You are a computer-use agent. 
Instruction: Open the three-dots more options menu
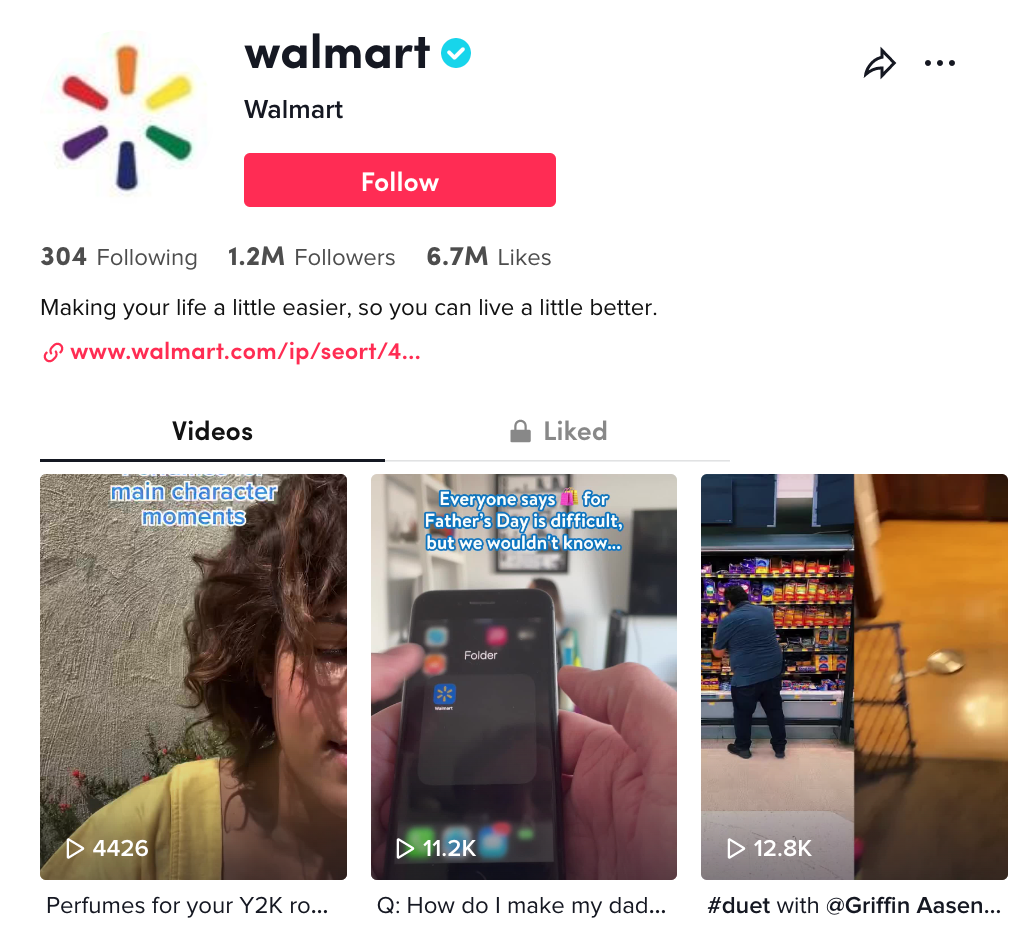coord(940,63)
